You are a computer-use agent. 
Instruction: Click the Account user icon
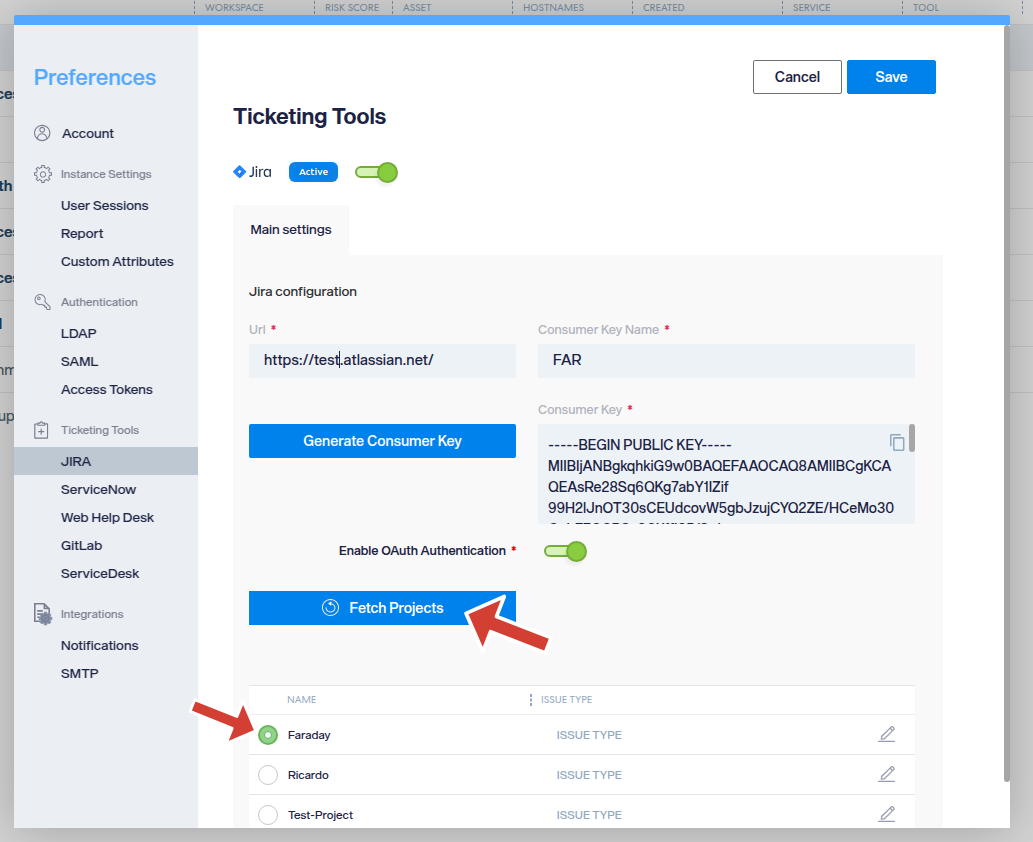pyautogui.click(x=42, y=133)
